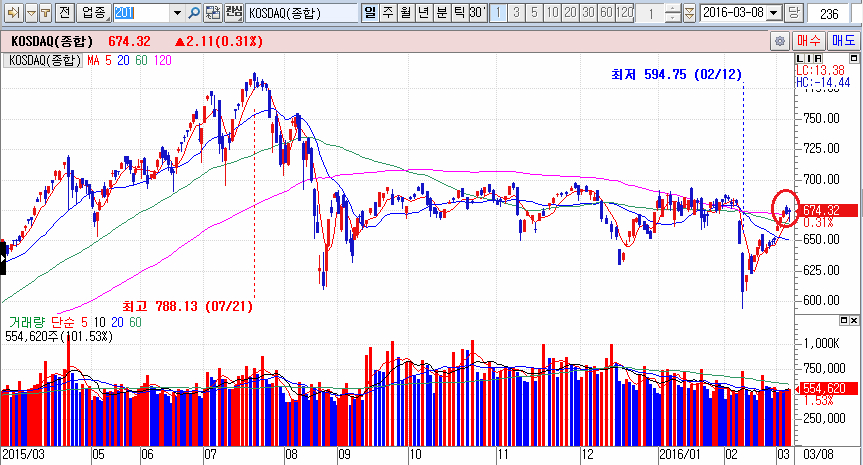Click the 236 bar count input field
Screen dimensions: 863x465
(828, 13)
